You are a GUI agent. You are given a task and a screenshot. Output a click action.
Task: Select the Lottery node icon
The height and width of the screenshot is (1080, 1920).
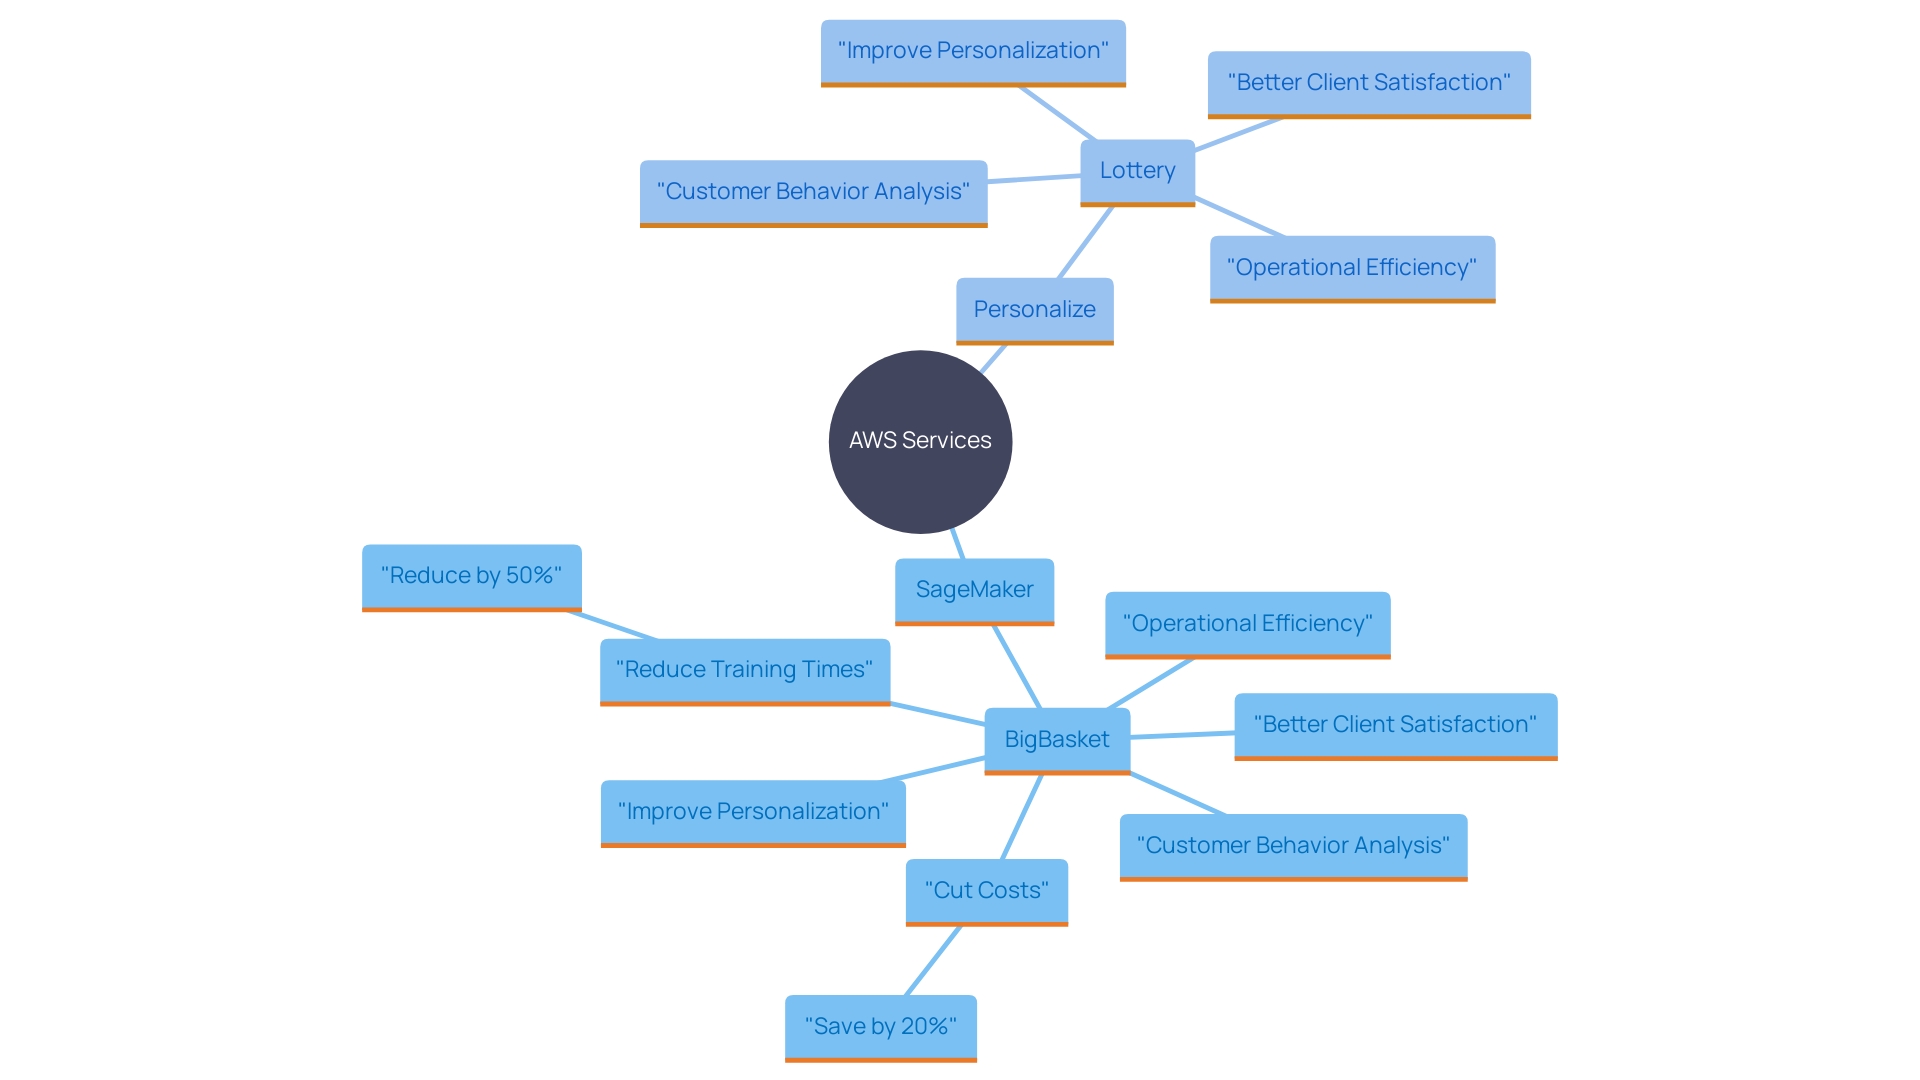(1137, 169)
